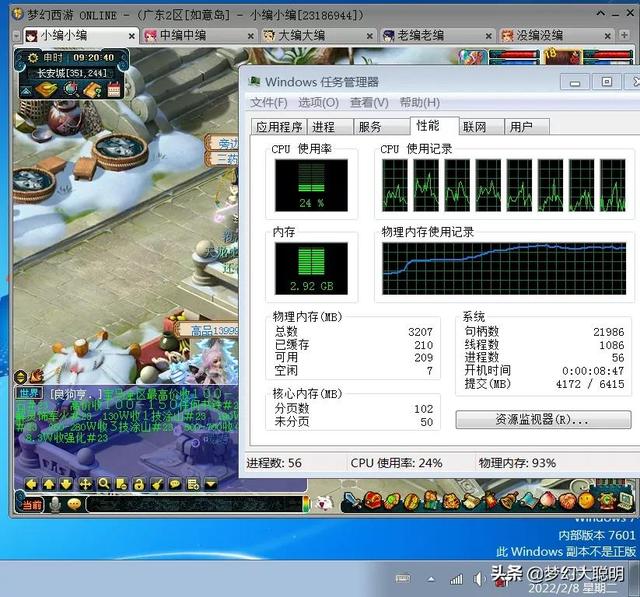
Task: Clear chat with the broom icon
Action: 158,484
